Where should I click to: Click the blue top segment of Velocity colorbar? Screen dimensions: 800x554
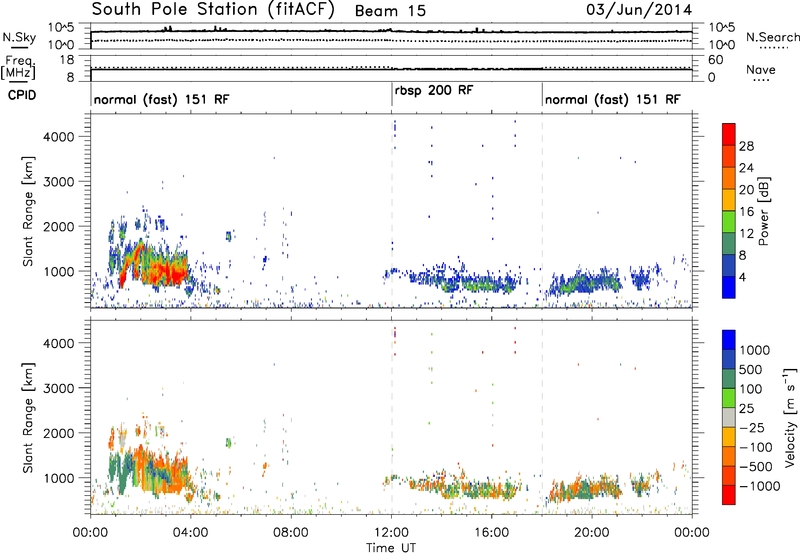[x=729, y=340]
